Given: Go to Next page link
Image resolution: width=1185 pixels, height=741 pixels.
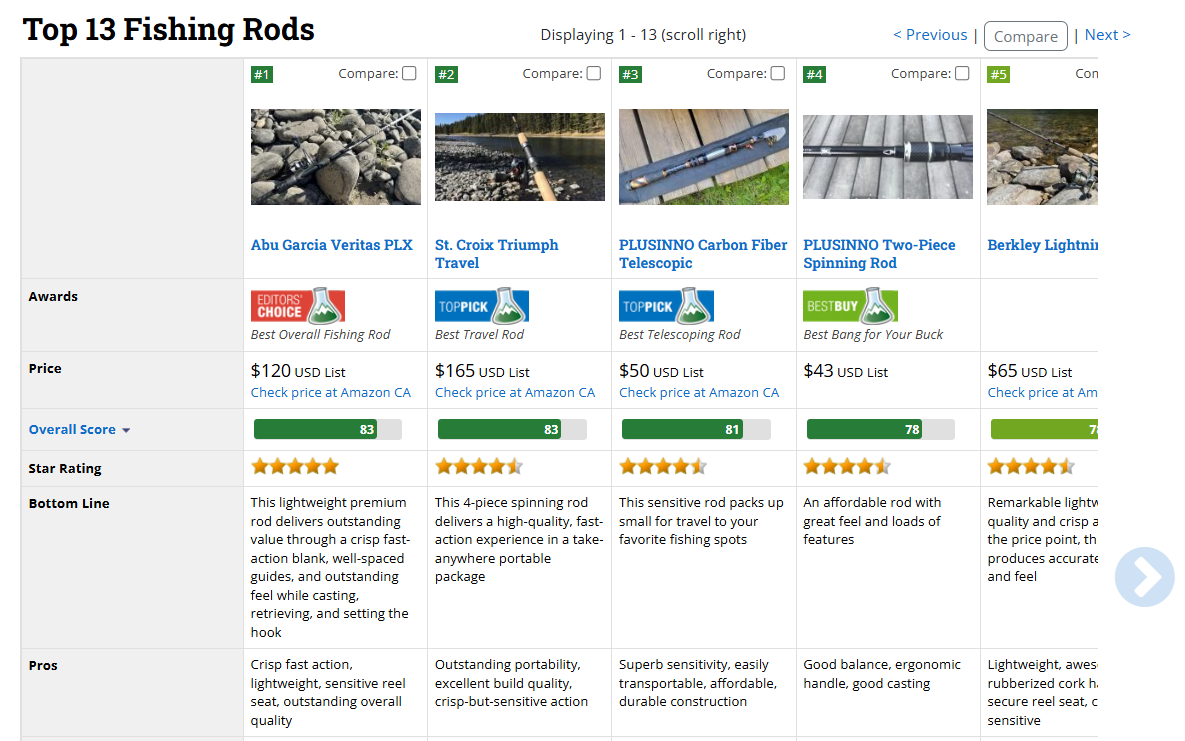Looking at the screenshot, I should pyautogui.click(x=1107, y=35).
